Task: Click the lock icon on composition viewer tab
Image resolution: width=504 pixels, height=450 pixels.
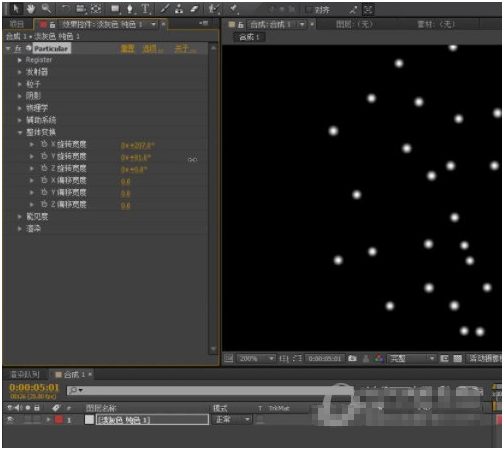Action: click(x=240, y=24)
